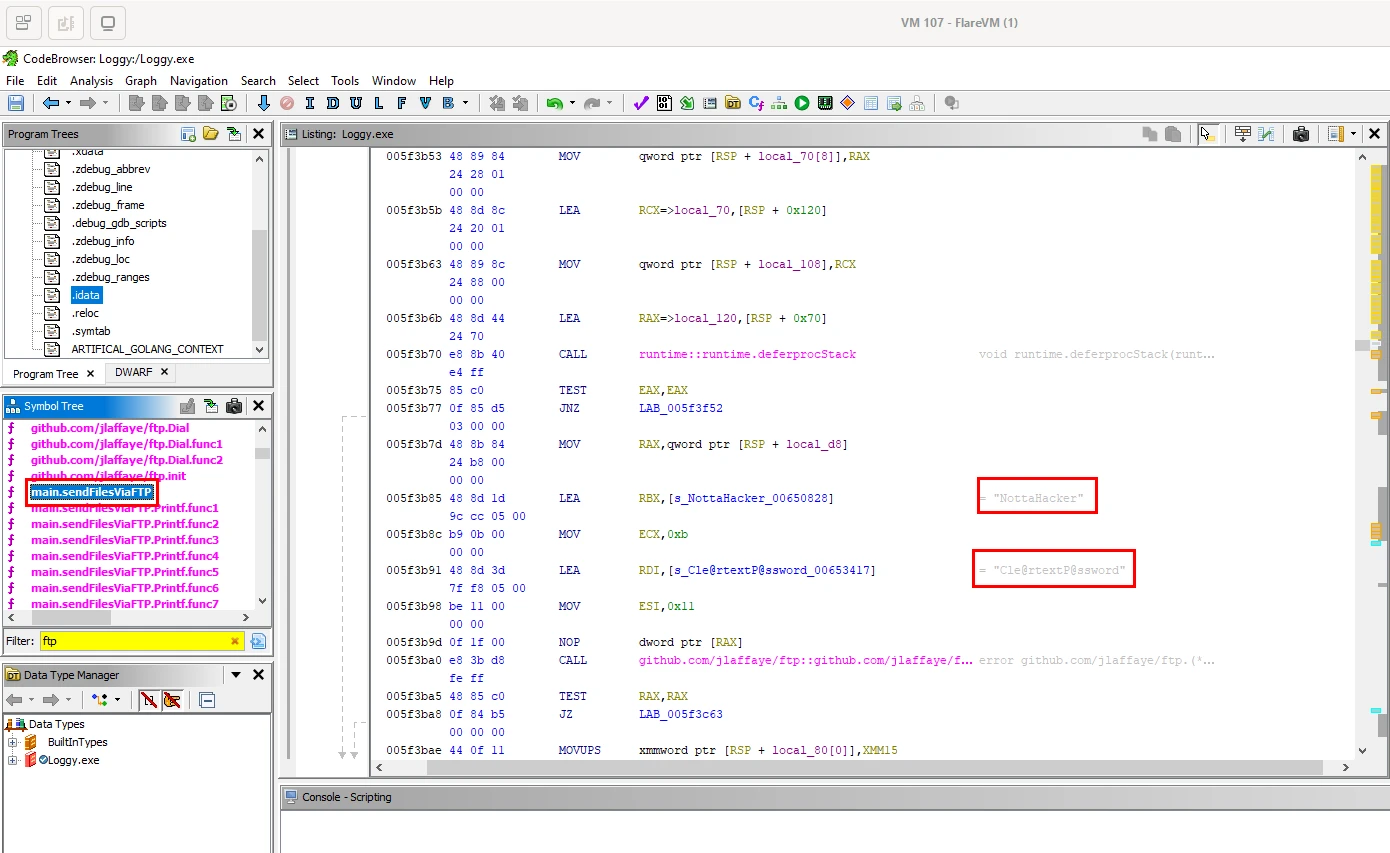Click the LAB_005f3c63 jump label
1390x853 pixels.
pyautogui.click(x=680, y=714)
